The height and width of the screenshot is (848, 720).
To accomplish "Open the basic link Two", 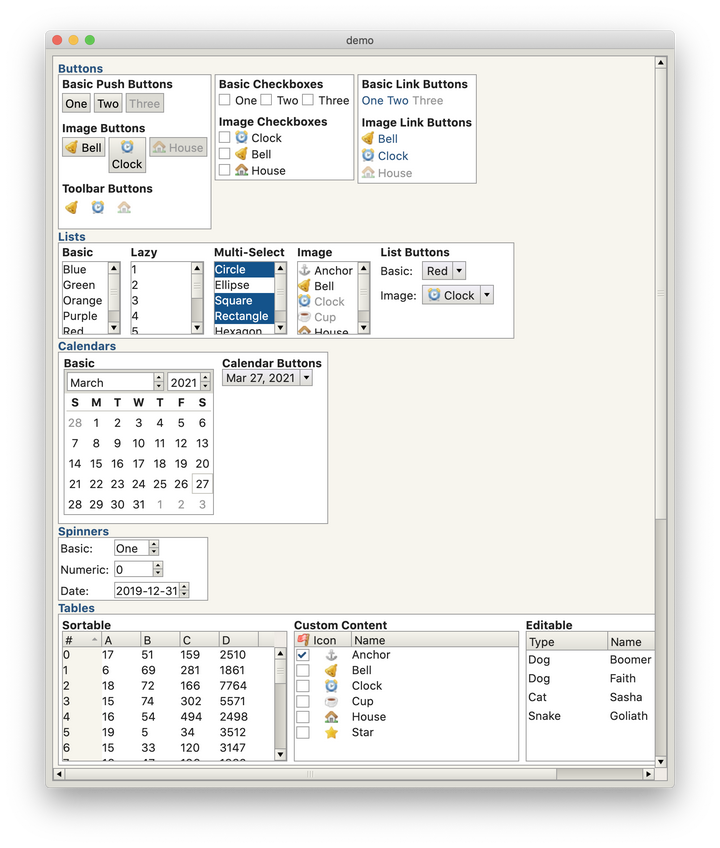I will point(398,101).
